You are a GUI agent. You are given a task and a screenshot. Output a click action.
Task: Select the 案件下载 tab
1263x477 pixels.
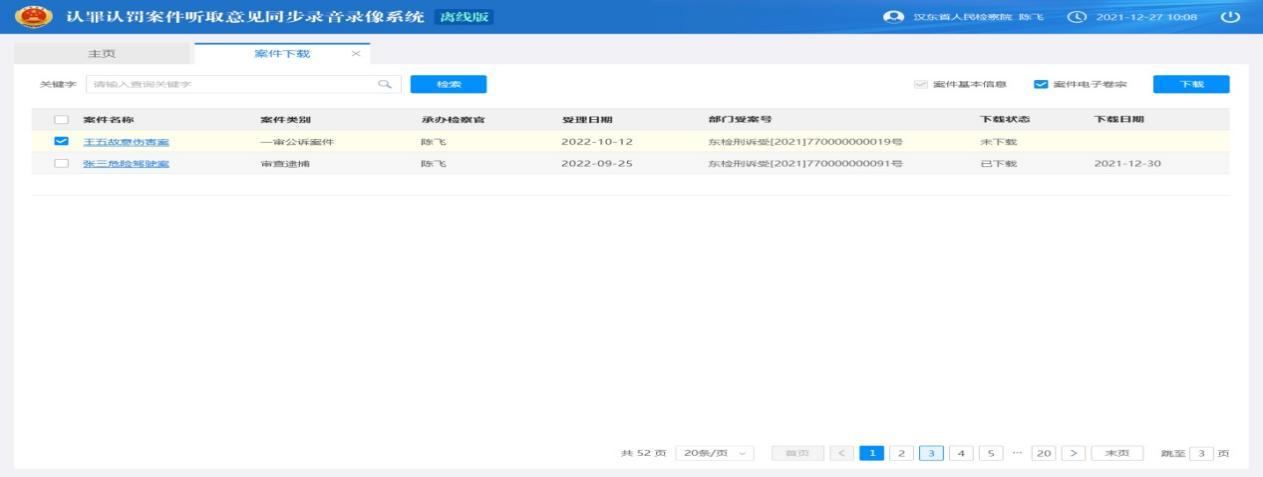tap(283, 54)
